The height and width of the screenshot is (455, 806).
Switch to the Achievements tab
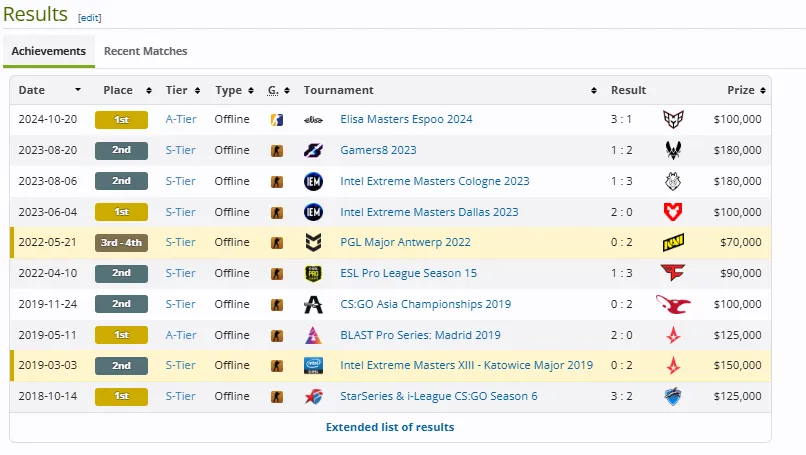[49, 51]
